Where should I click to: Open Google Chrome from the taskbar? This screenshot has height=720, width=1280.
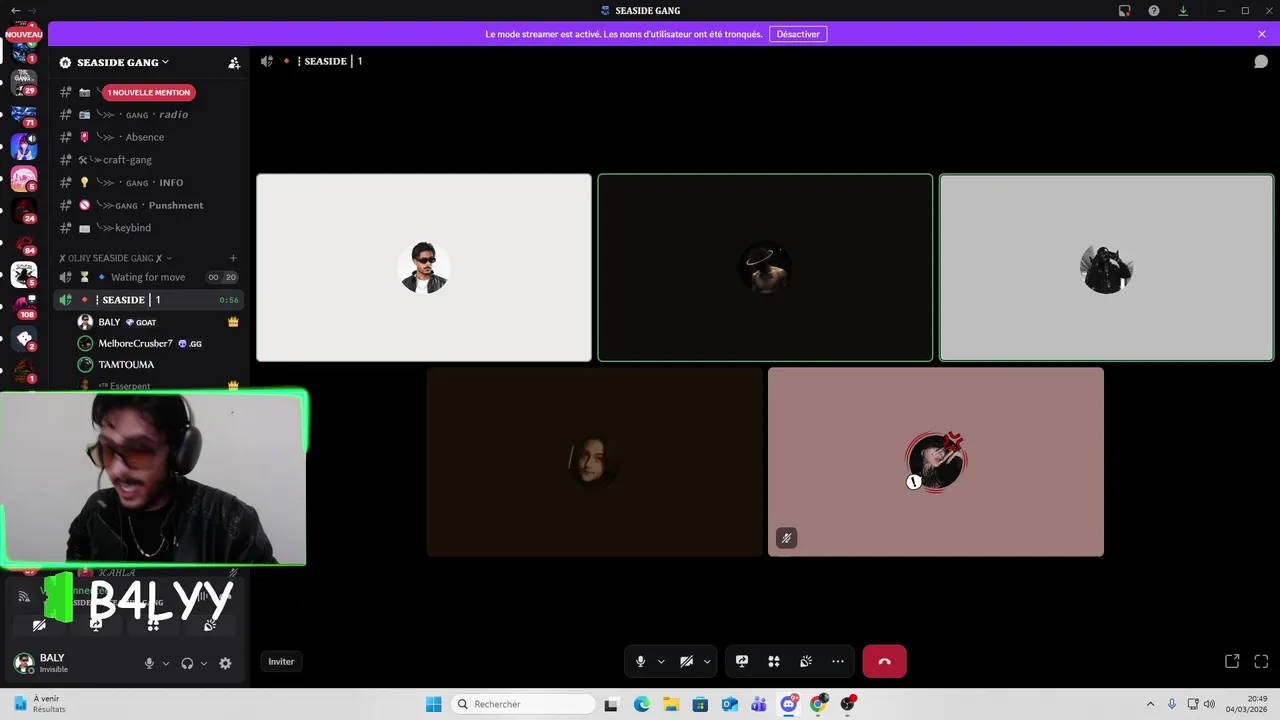point(818,704)
